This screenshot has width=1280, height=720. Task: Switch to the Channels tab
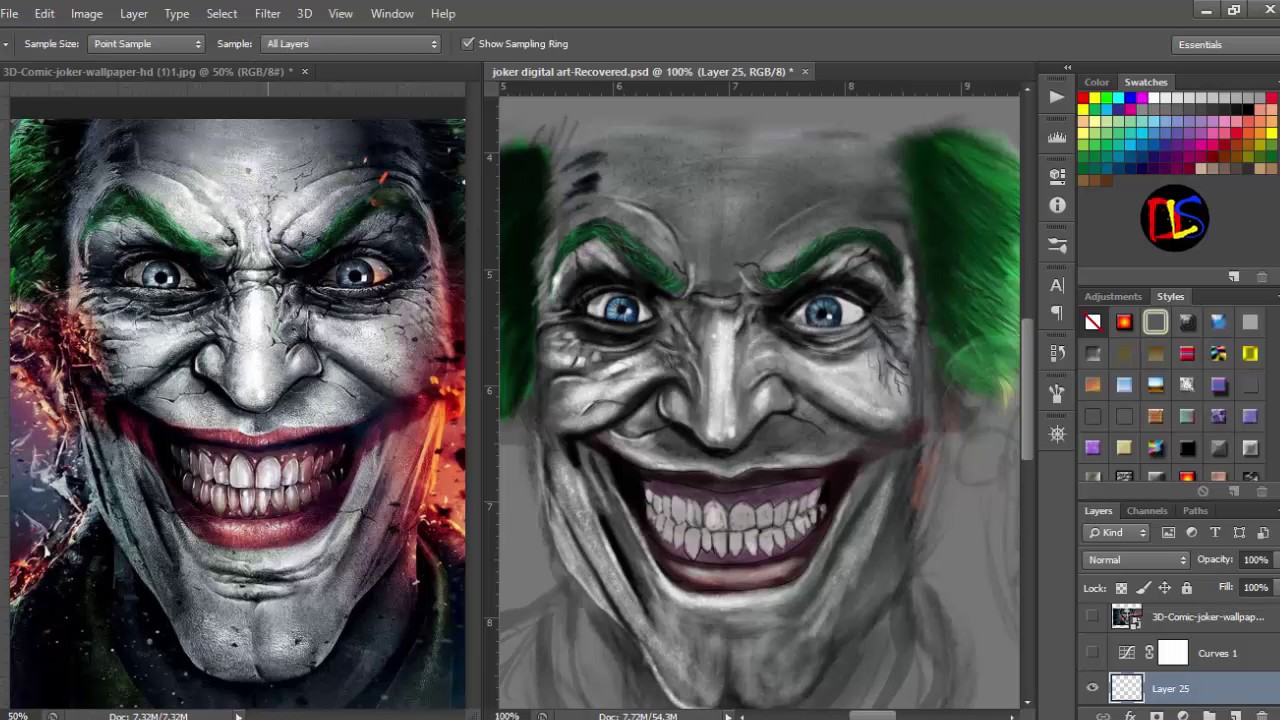(1147, 511)
